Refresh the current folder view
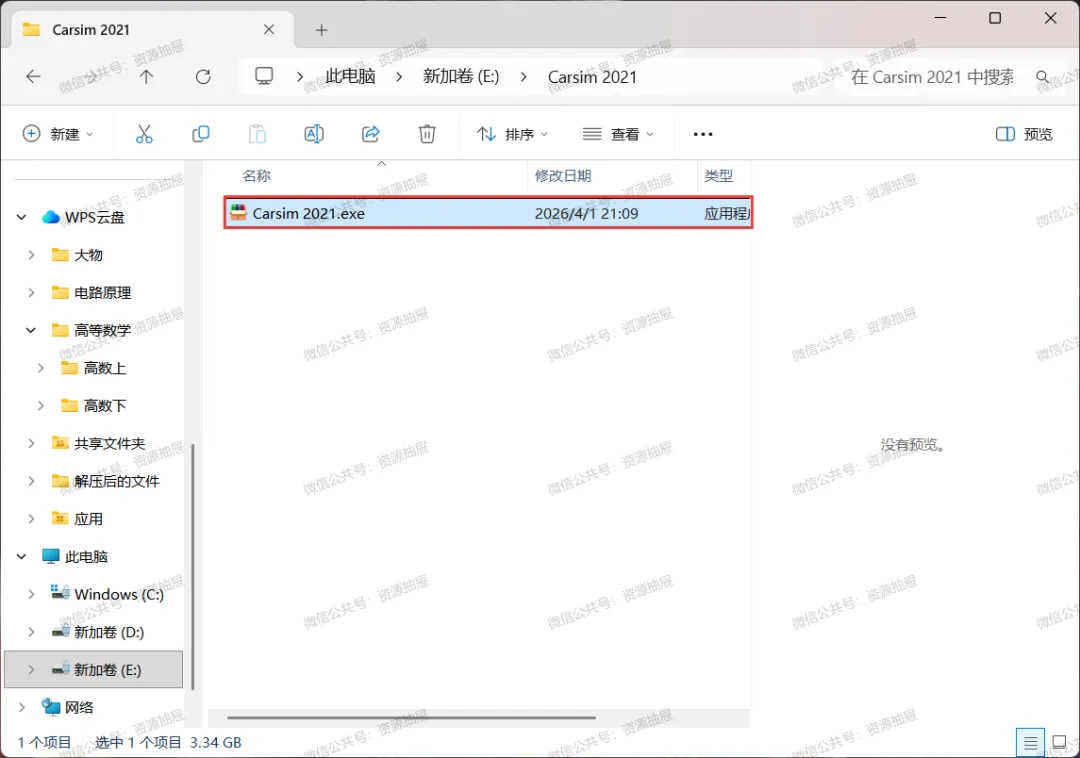The width and height of the screenshot is (1080, 758). 203,76
